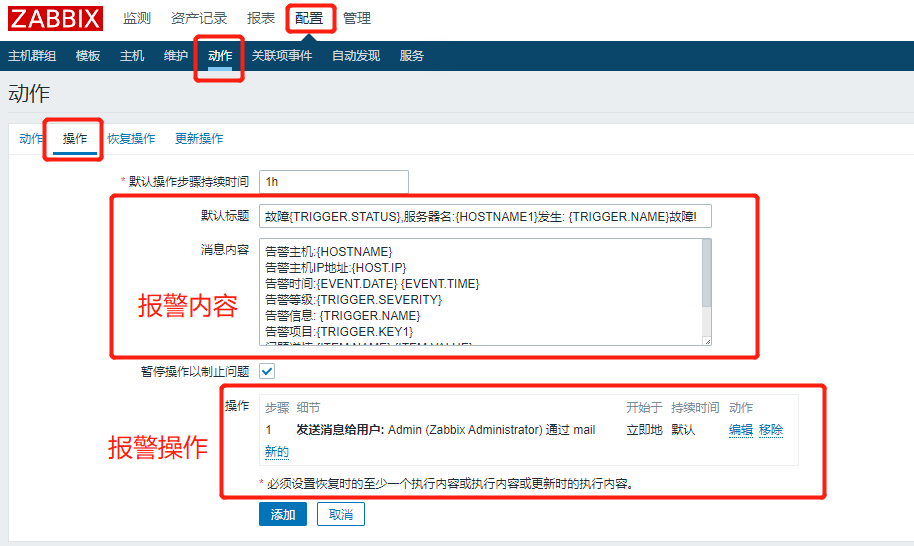Viewport: 914px width, 546px height.
Task: Click the 消息内容 text area scrollbar
Action: click(x=706, y=274)
